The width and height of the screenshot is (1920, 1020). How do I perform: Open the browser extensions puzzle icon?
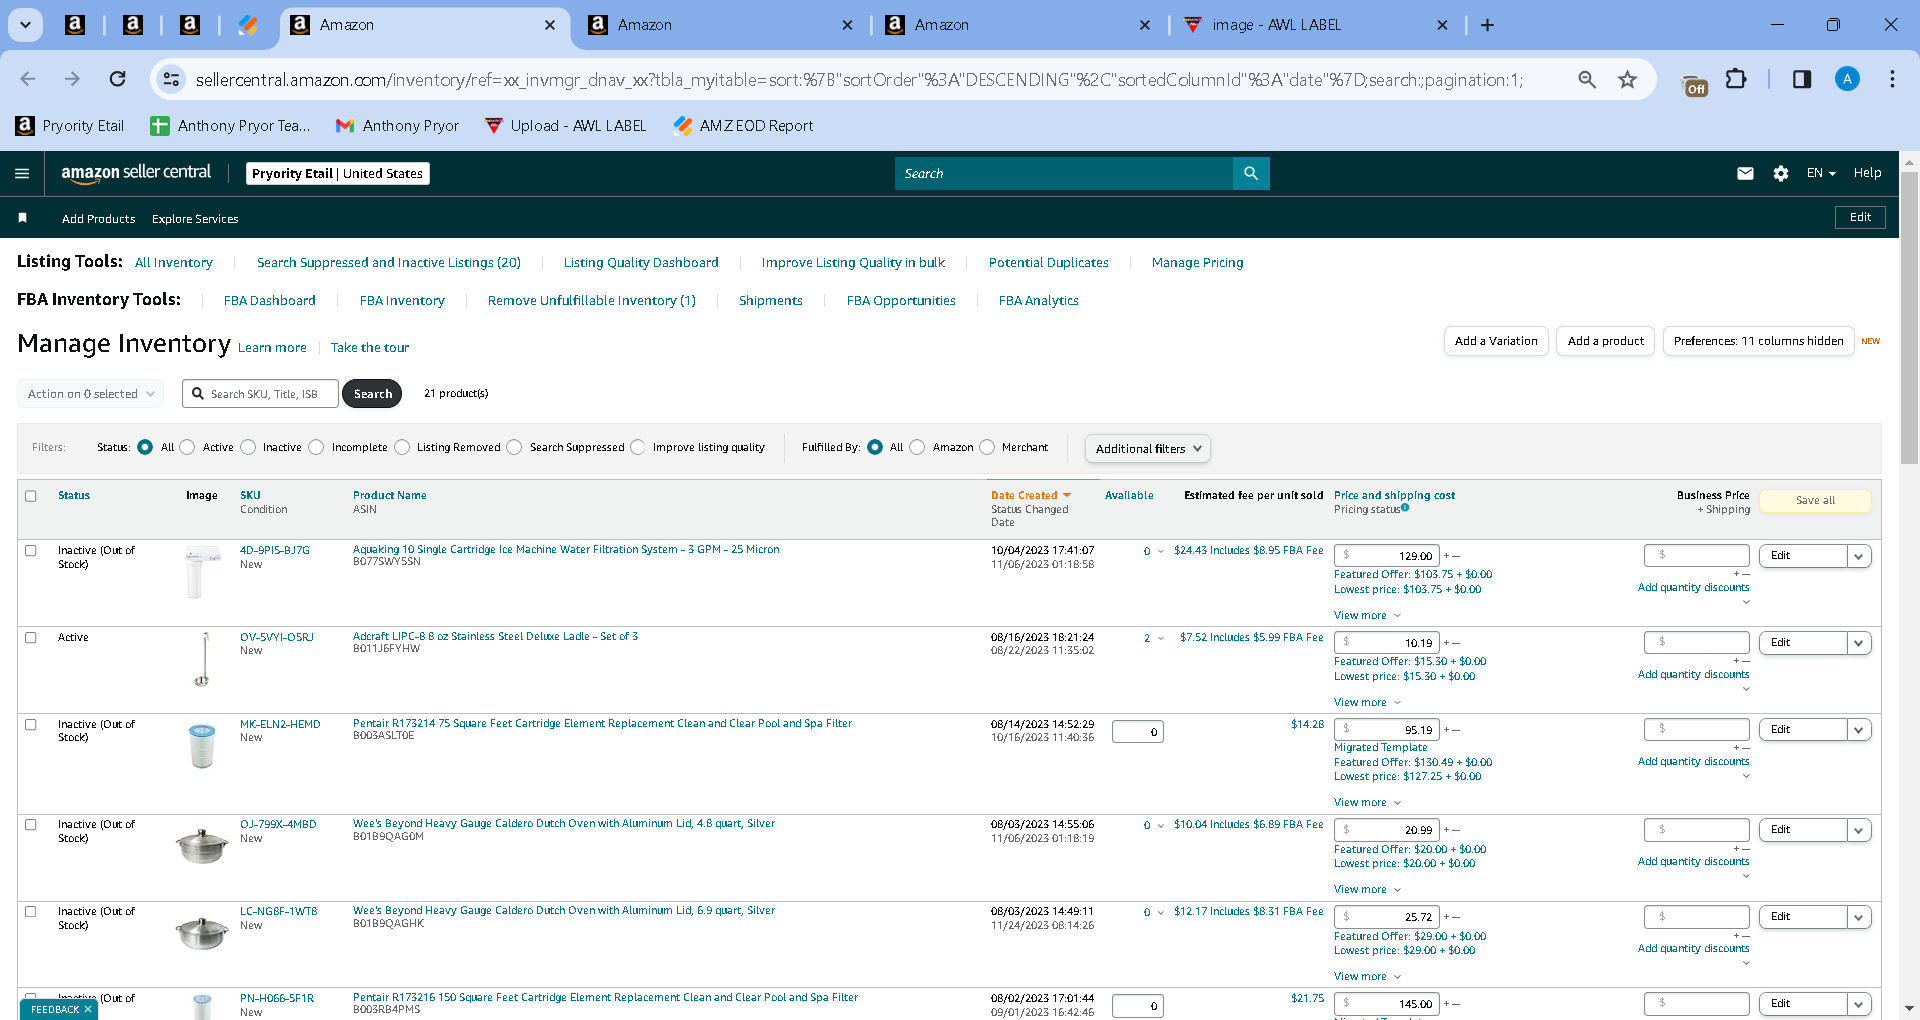pos(1737,79)
